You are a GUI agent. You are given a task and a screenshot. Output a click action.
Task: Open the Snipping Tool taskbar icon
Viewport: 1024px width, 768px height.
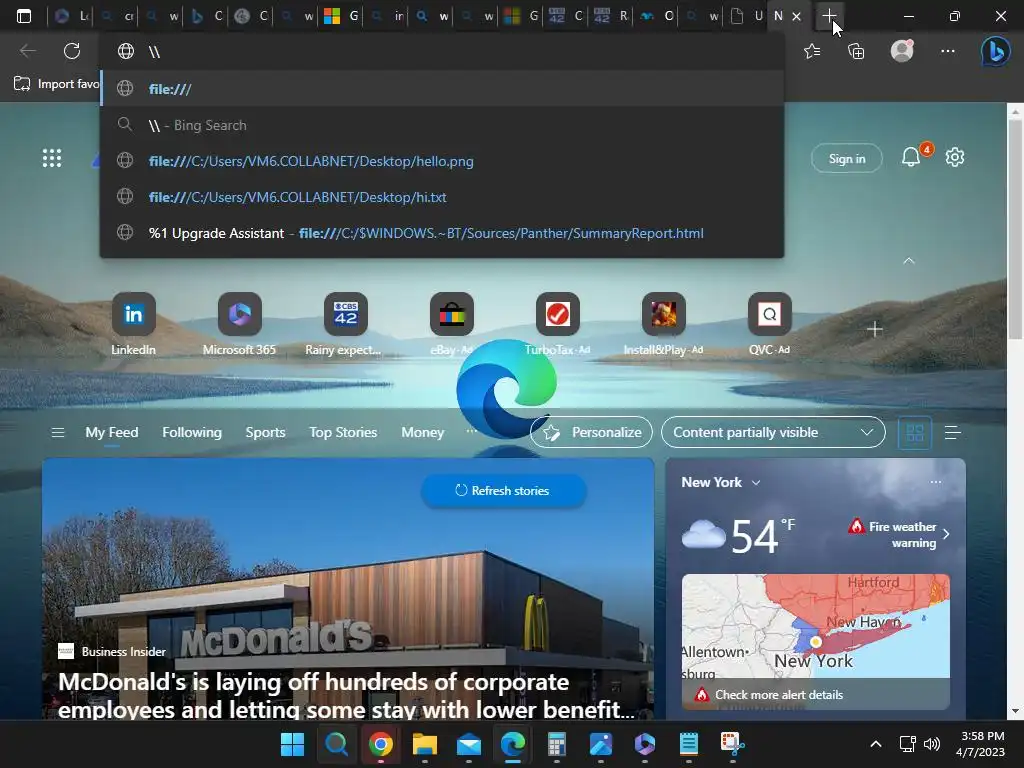[732, 744]
